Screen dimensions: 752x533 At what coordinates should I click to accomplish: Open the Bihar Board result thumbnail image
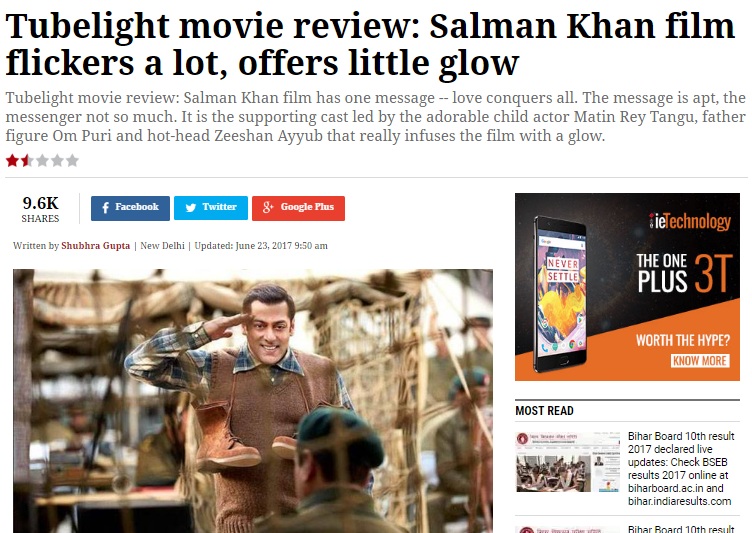[568, 462]
